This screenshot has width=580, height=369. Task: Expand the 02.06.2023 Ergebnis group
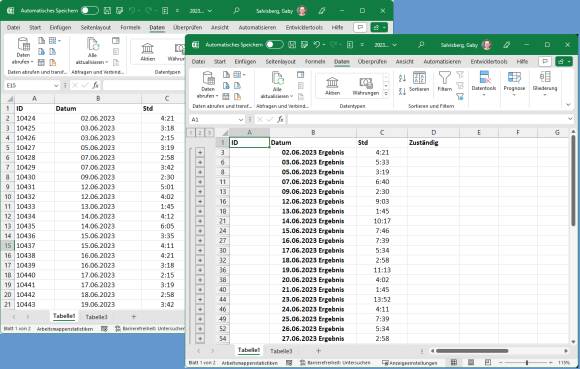point(200,152)
